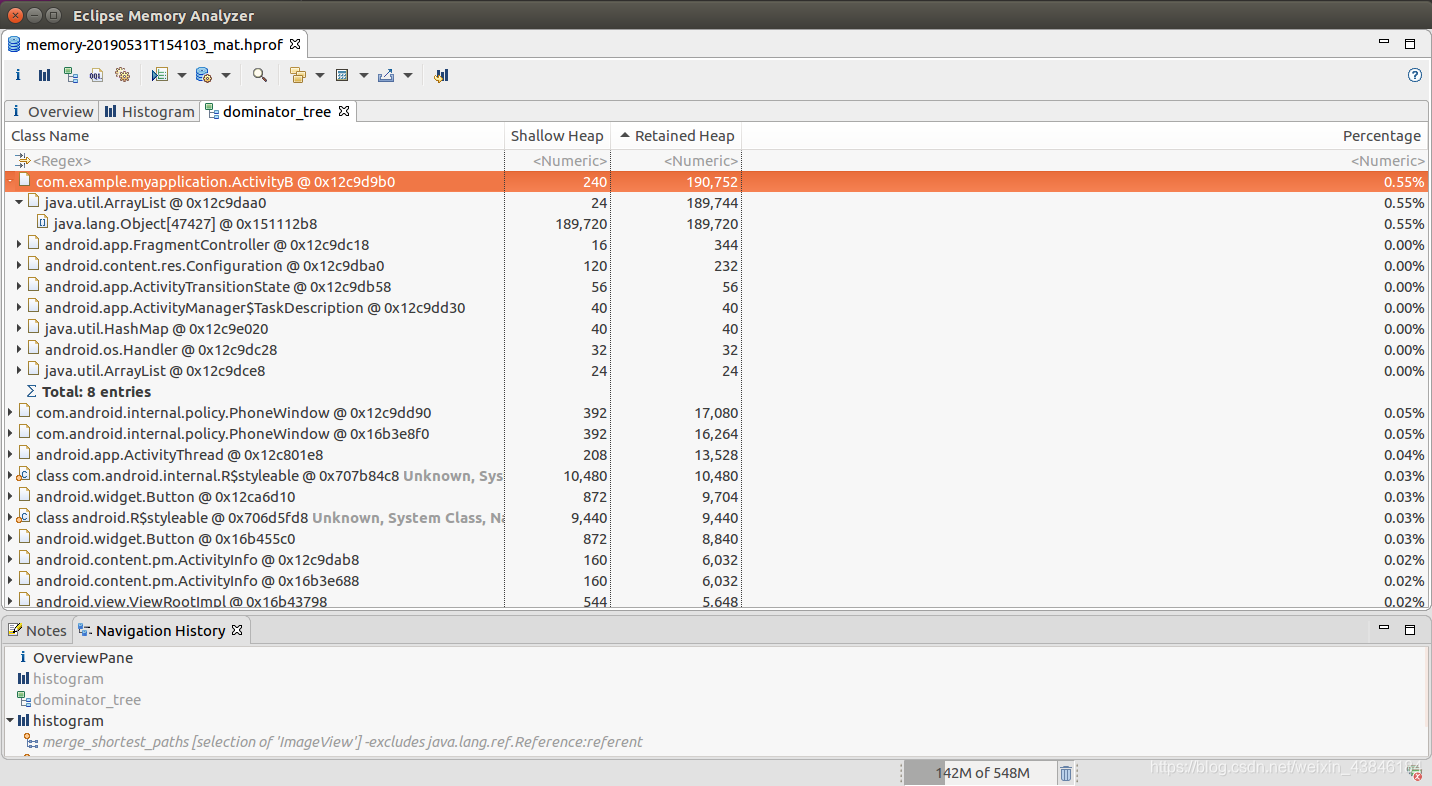Sort by the Retained Heap column header
The width and height of the screenshot is (1432, 786).
point(676,136)
